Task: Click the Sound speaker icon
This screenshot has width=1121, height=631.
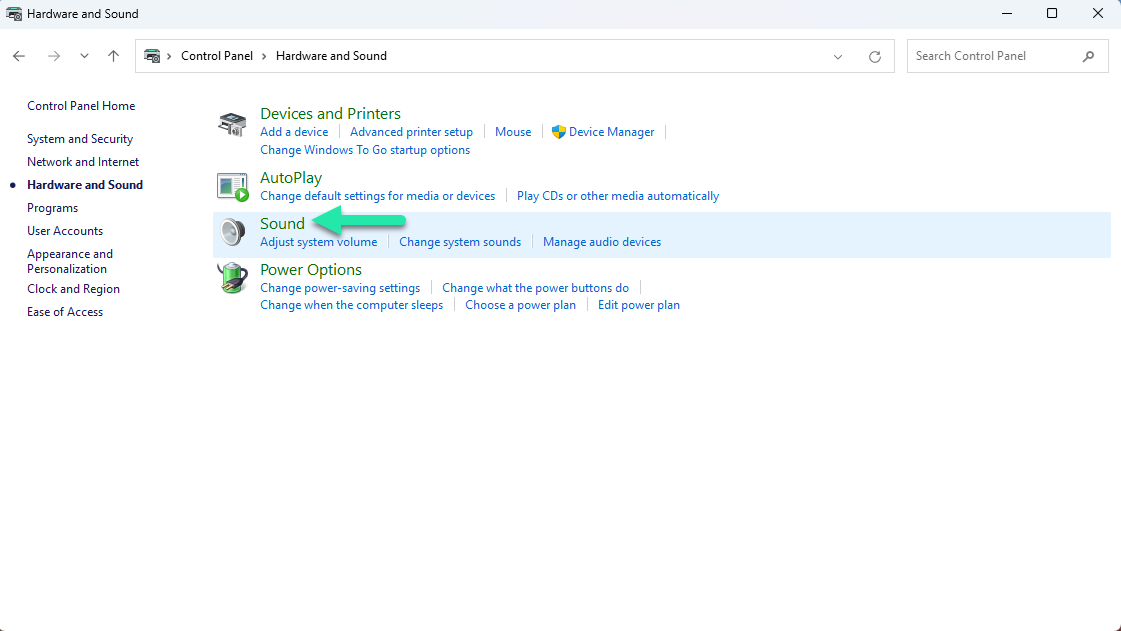Action: [x=231, y=231]
